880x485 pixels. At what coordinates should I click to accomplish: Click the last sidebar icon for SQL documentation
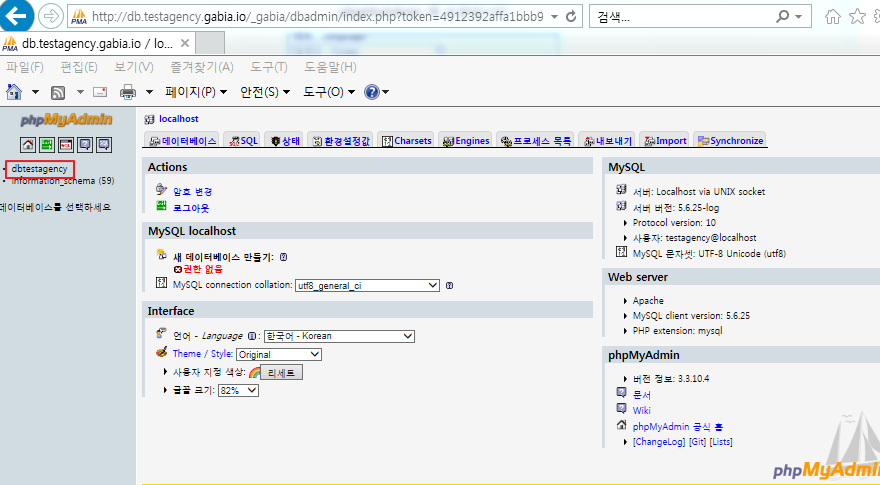click(x=104, y=145)
